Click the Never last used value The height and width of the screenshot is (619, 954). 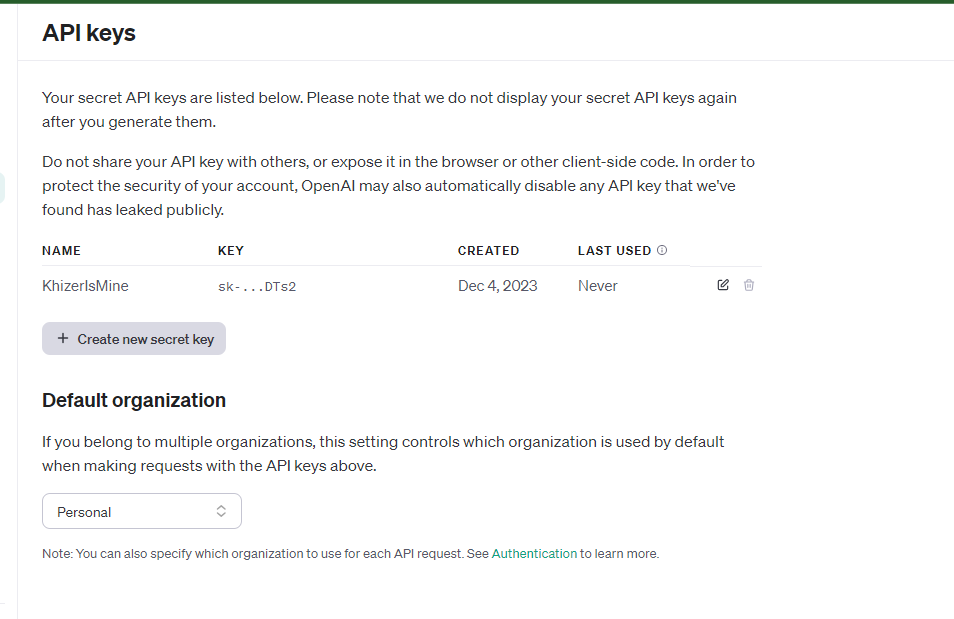tap(597, 286)
